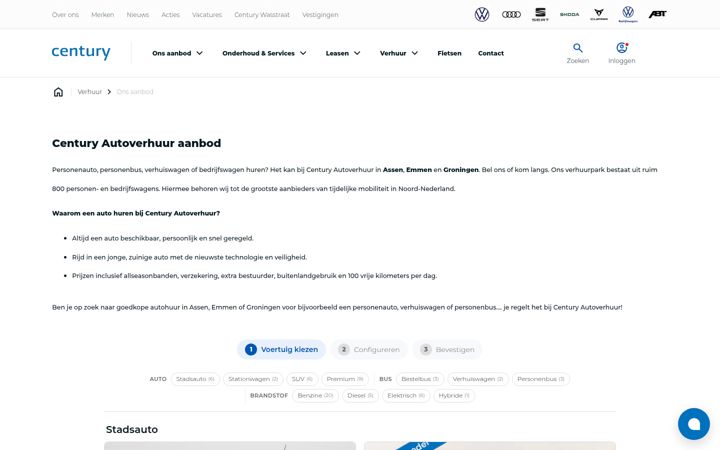720x450 pixels.
Task: Open the Merken link
Action: (102, 15)
